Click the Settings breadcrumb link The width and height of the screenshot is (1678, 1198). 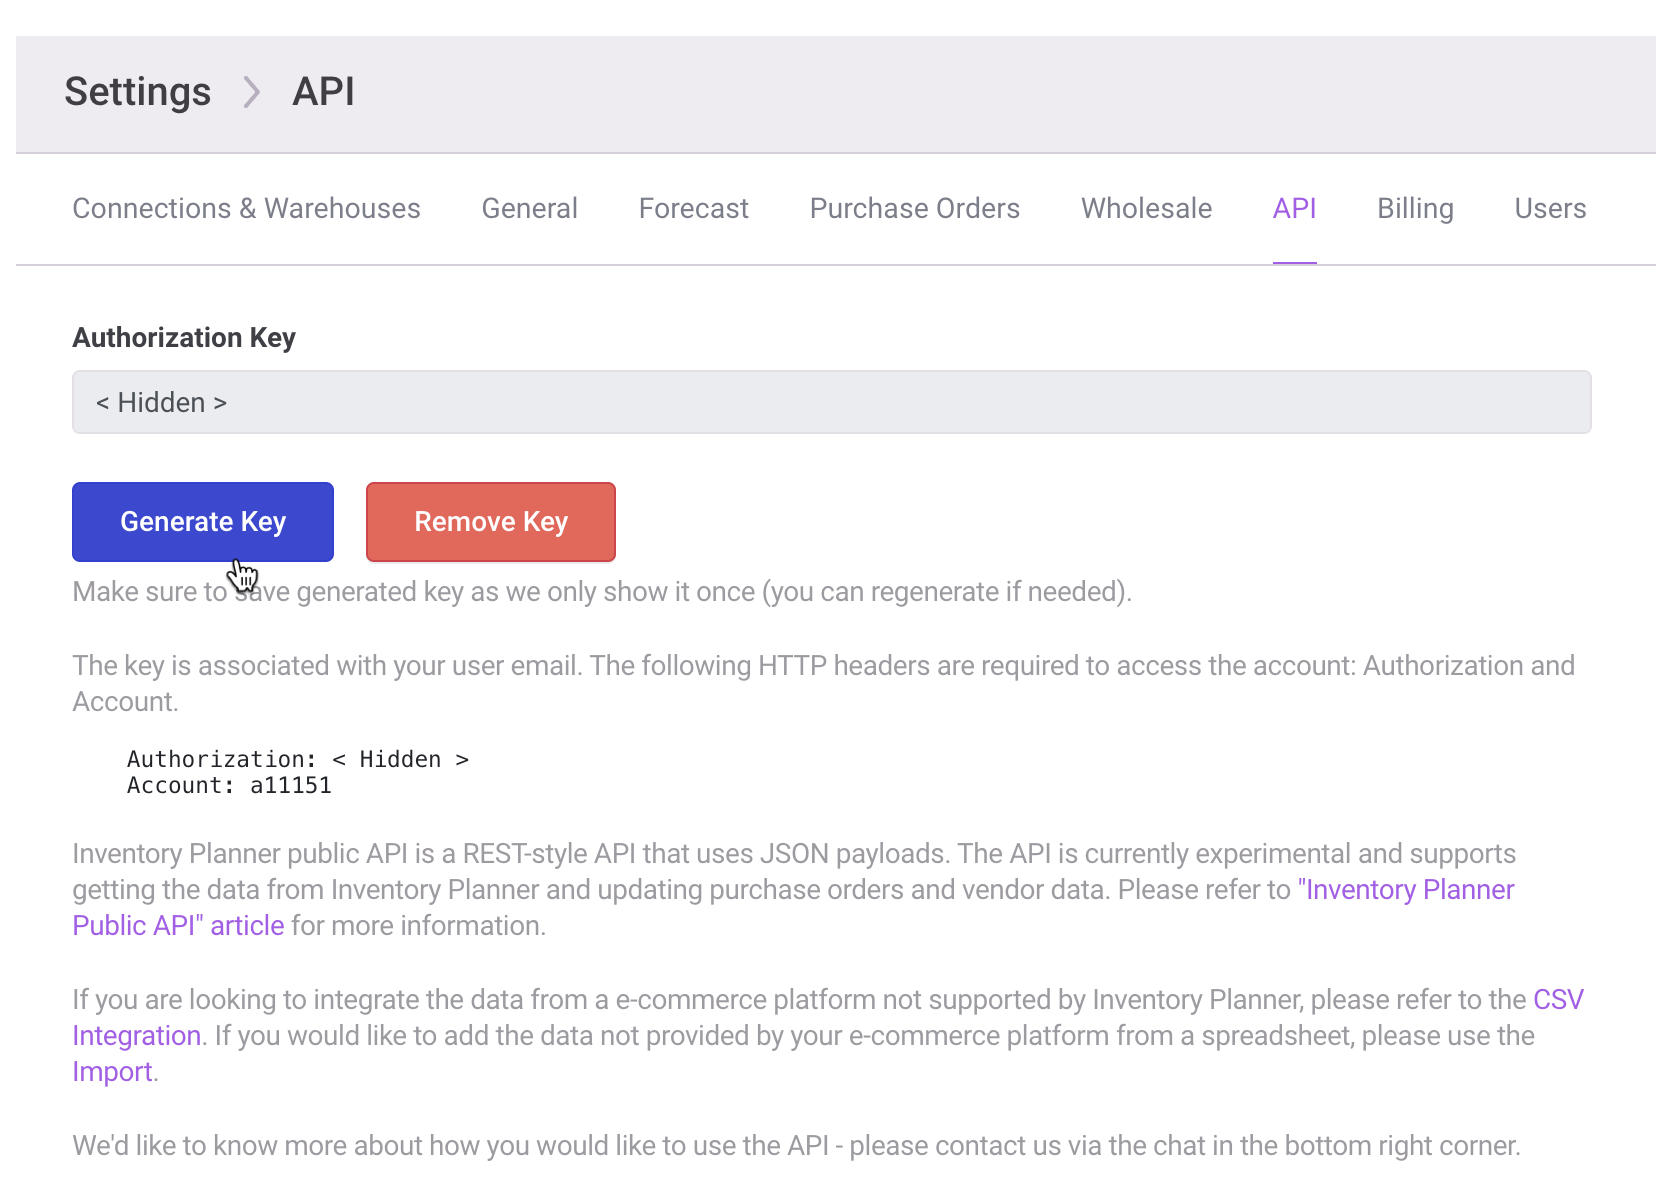tap(138, 92)
